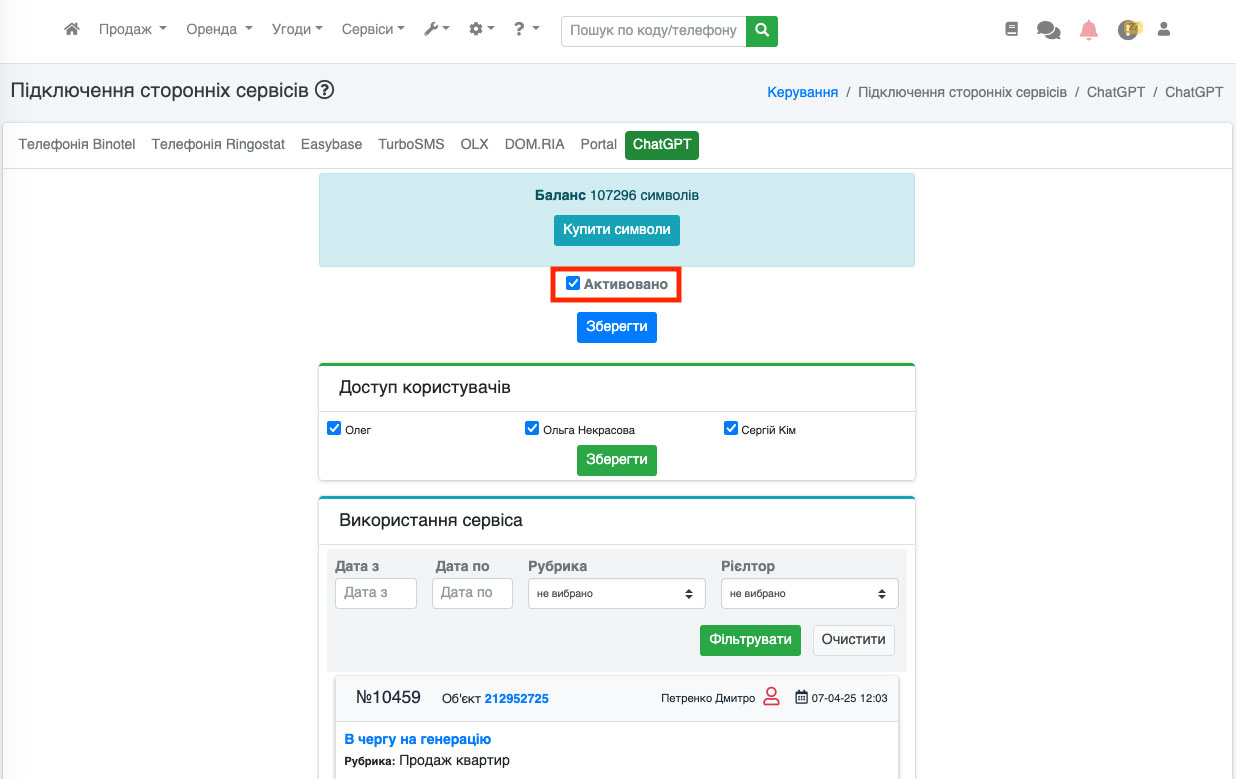
Task: Click the home icon in navbar
Action: (71, 30)
